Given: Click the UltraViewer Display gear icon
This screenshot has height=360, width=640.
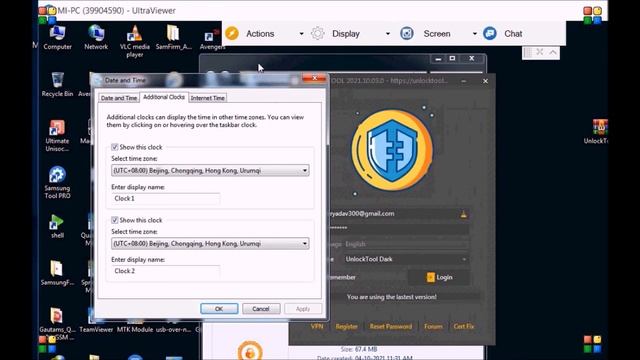Looking at the screenshot, I should pos(318,33).
